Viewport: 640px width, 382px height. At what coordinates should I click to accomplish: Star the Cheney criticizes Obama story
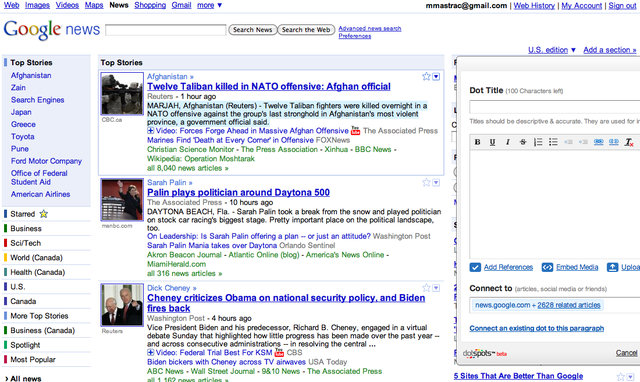426,288
